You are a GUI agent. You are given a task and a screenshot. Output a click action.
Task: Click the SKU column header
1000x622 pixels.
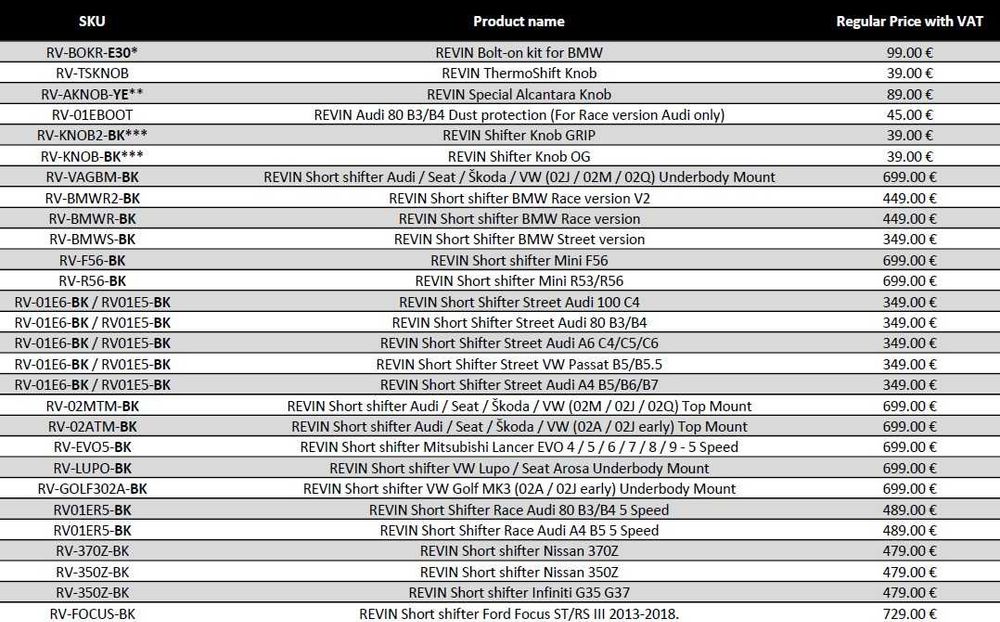click(92, 21)
